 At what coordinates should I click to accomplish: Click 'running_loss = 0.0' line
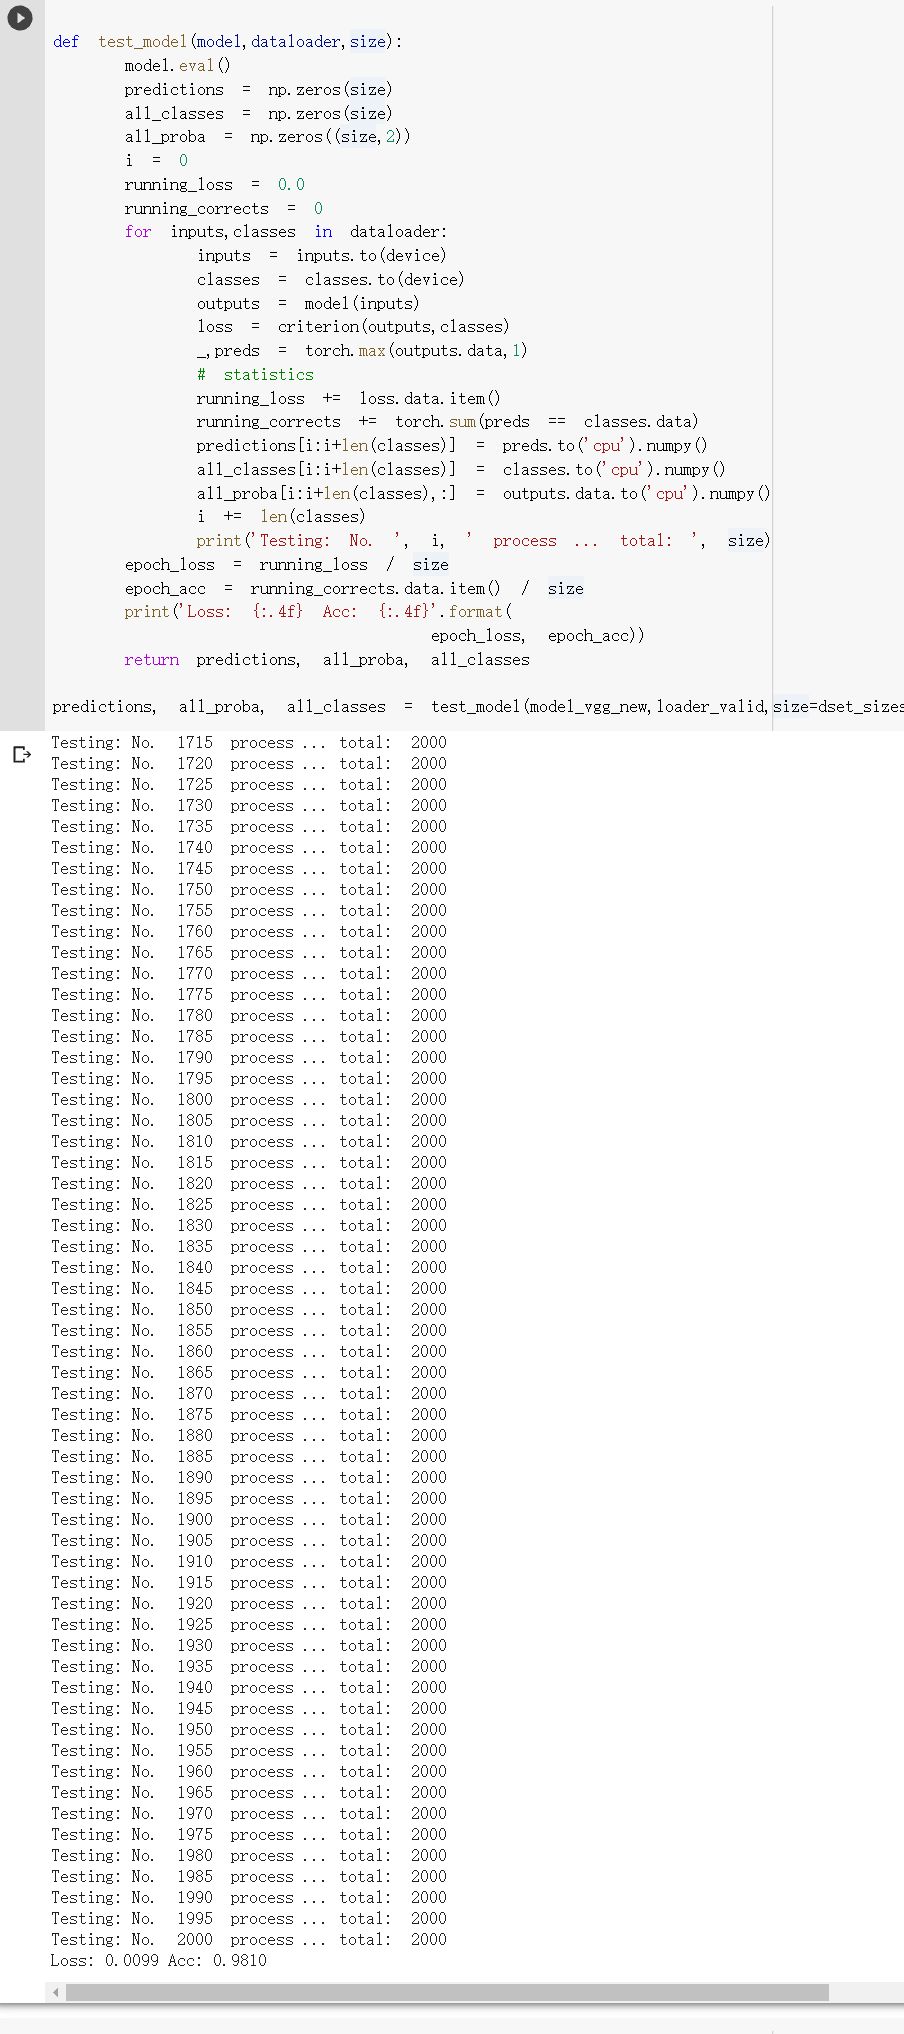[214, 185]
